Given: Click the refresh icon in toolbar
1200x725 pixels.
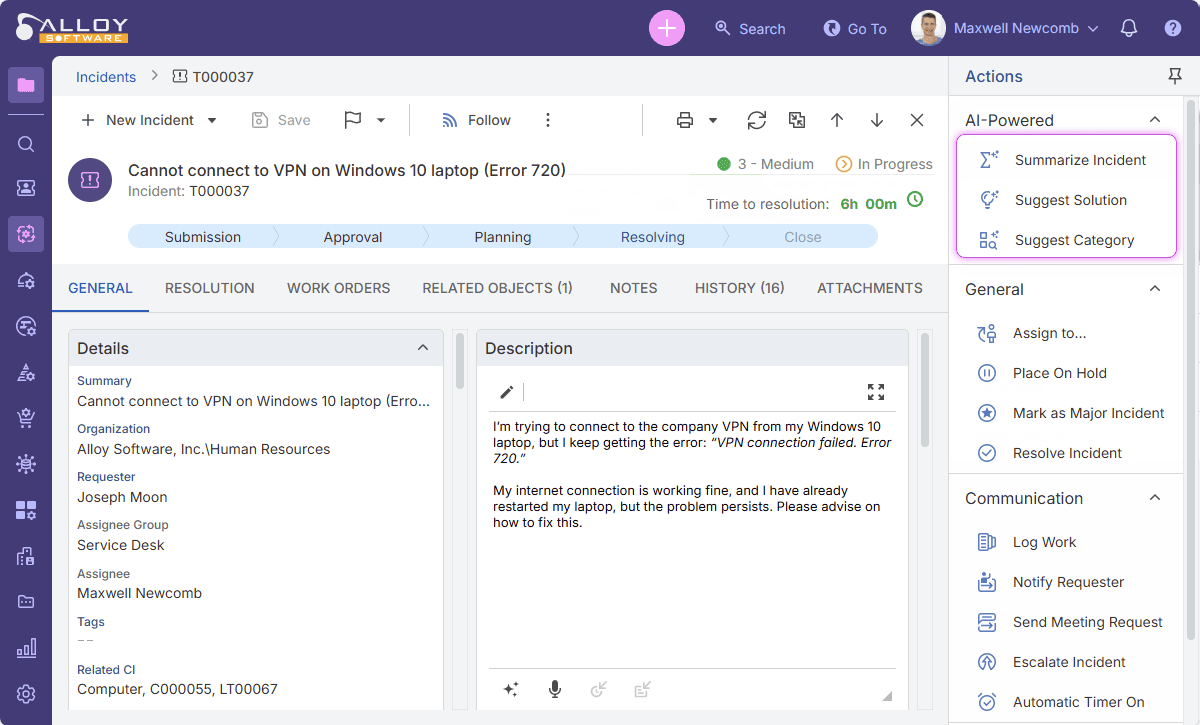Looking at the screenshot, I should point(757,120).
